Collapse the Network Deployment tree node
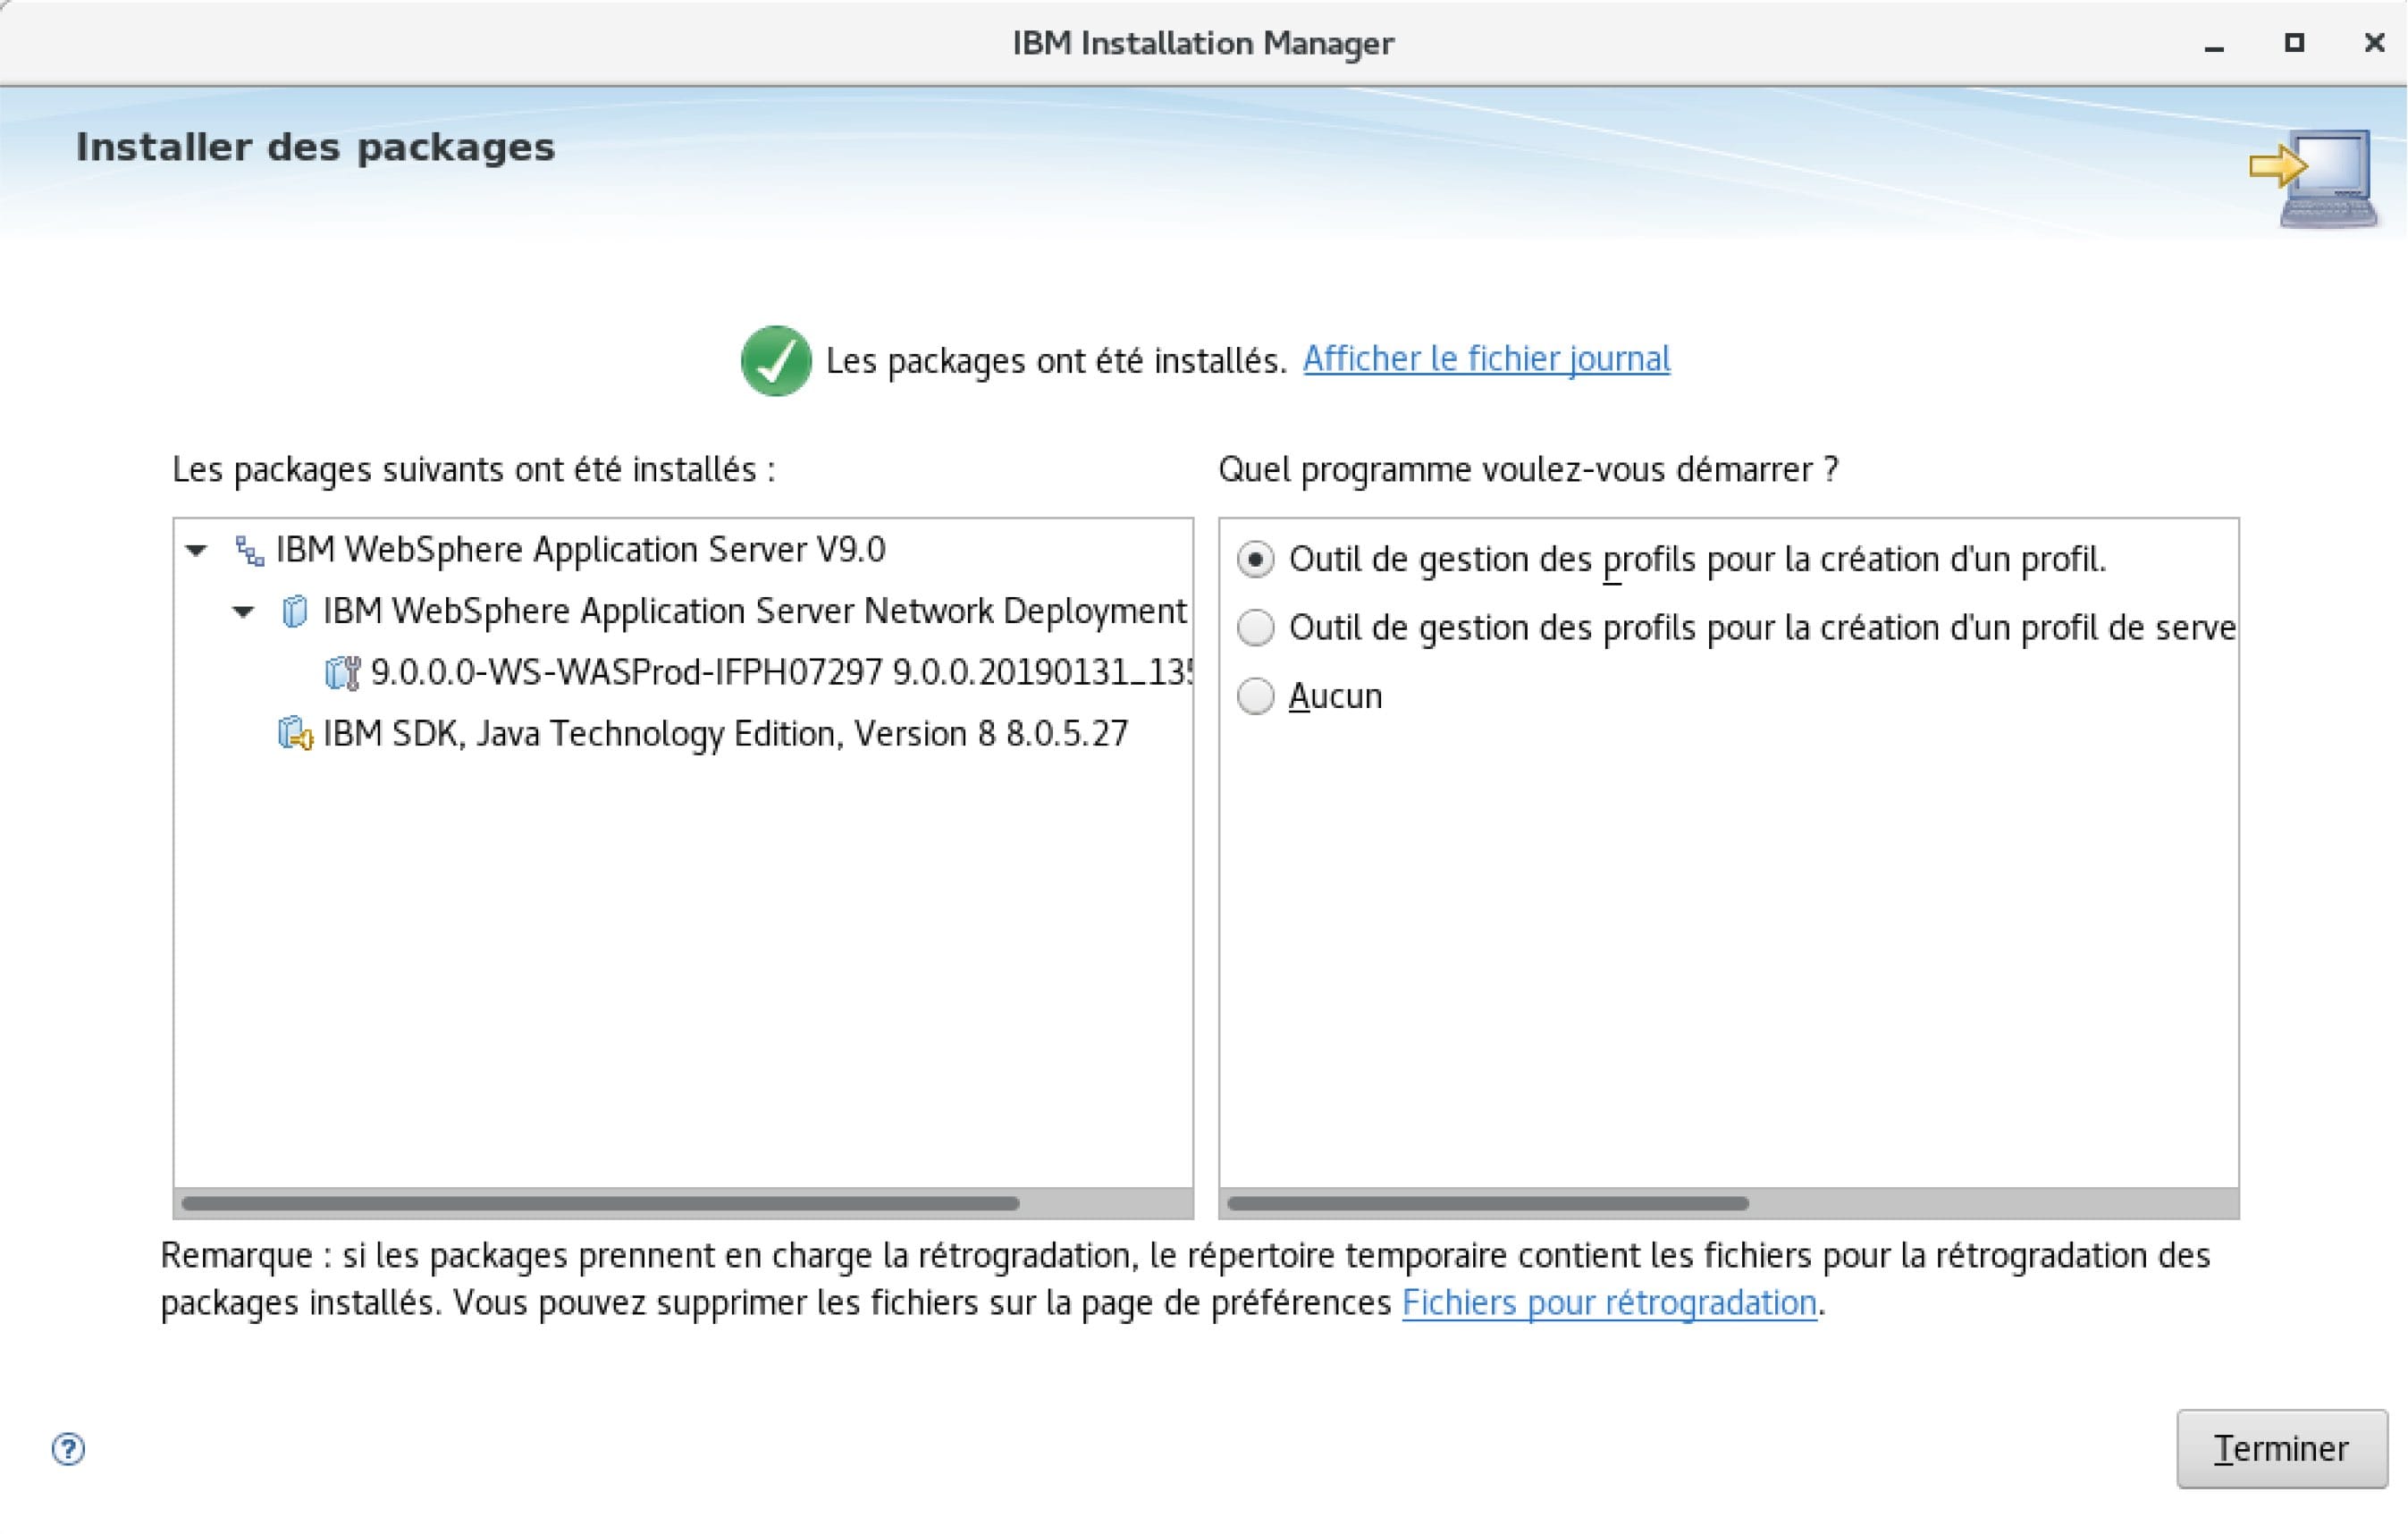The image size is (2408, 1534). click(x=243, y=612)
